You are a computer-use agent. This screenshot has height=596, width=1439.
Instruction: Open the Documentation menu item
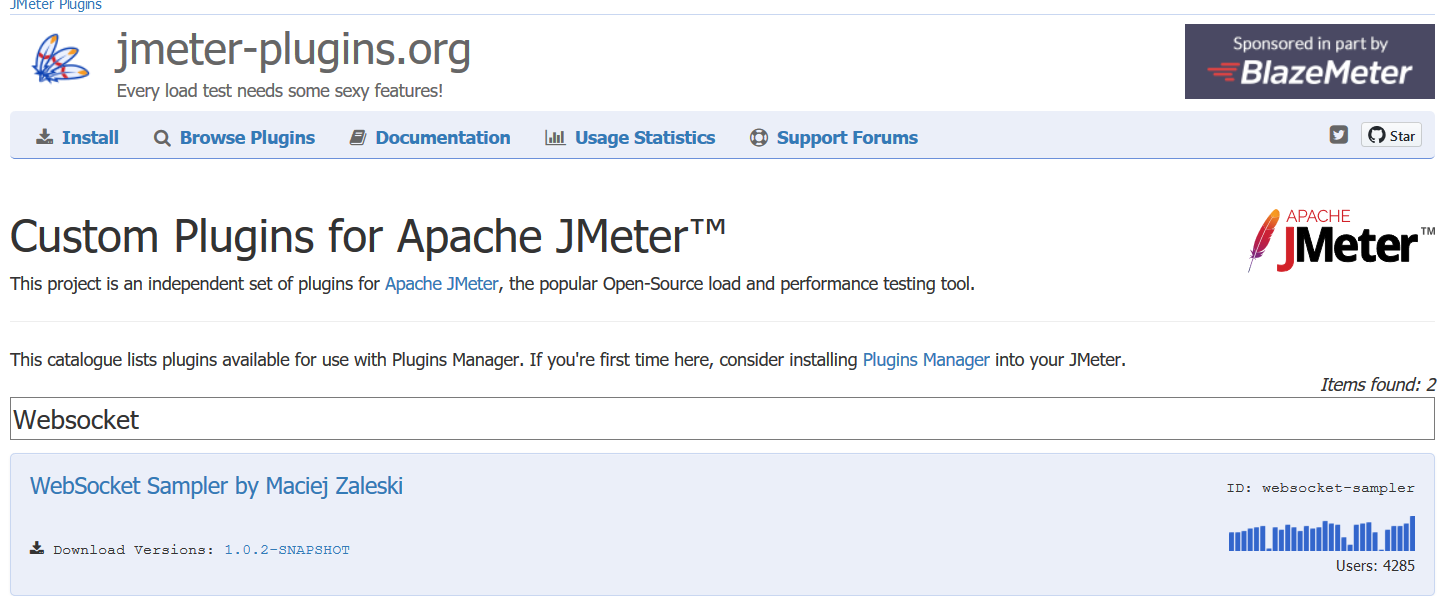point(443,138)
